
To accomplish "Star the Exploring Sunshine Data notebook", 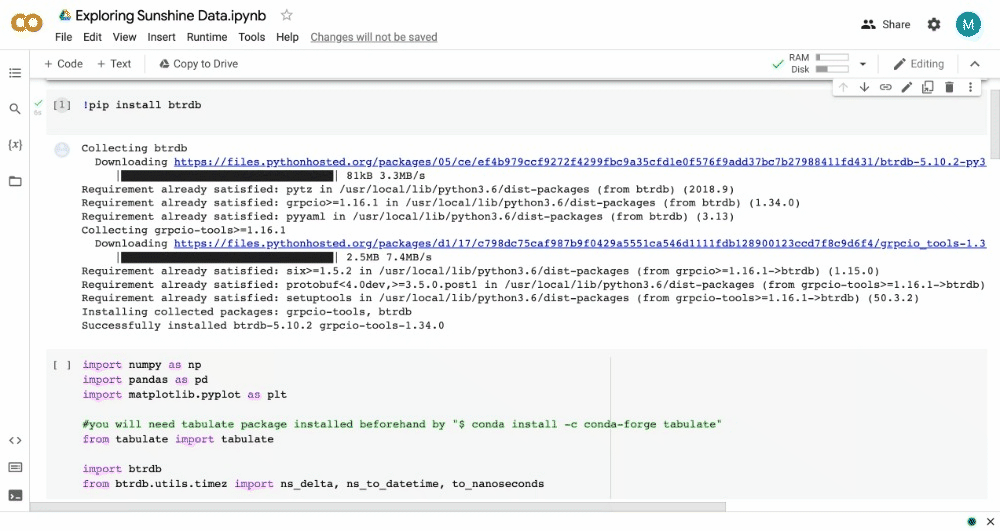I will click(287, 15).
